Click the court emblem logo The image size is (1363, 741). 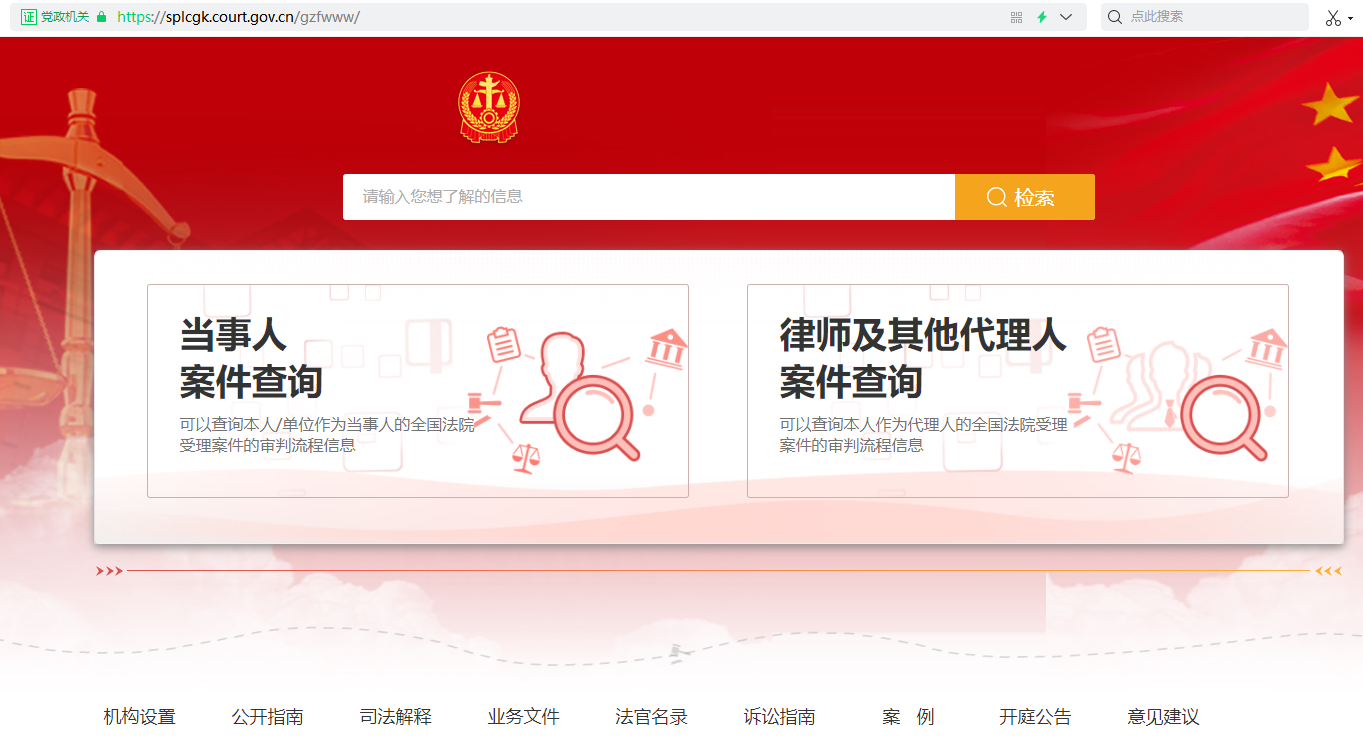[489, 107]
